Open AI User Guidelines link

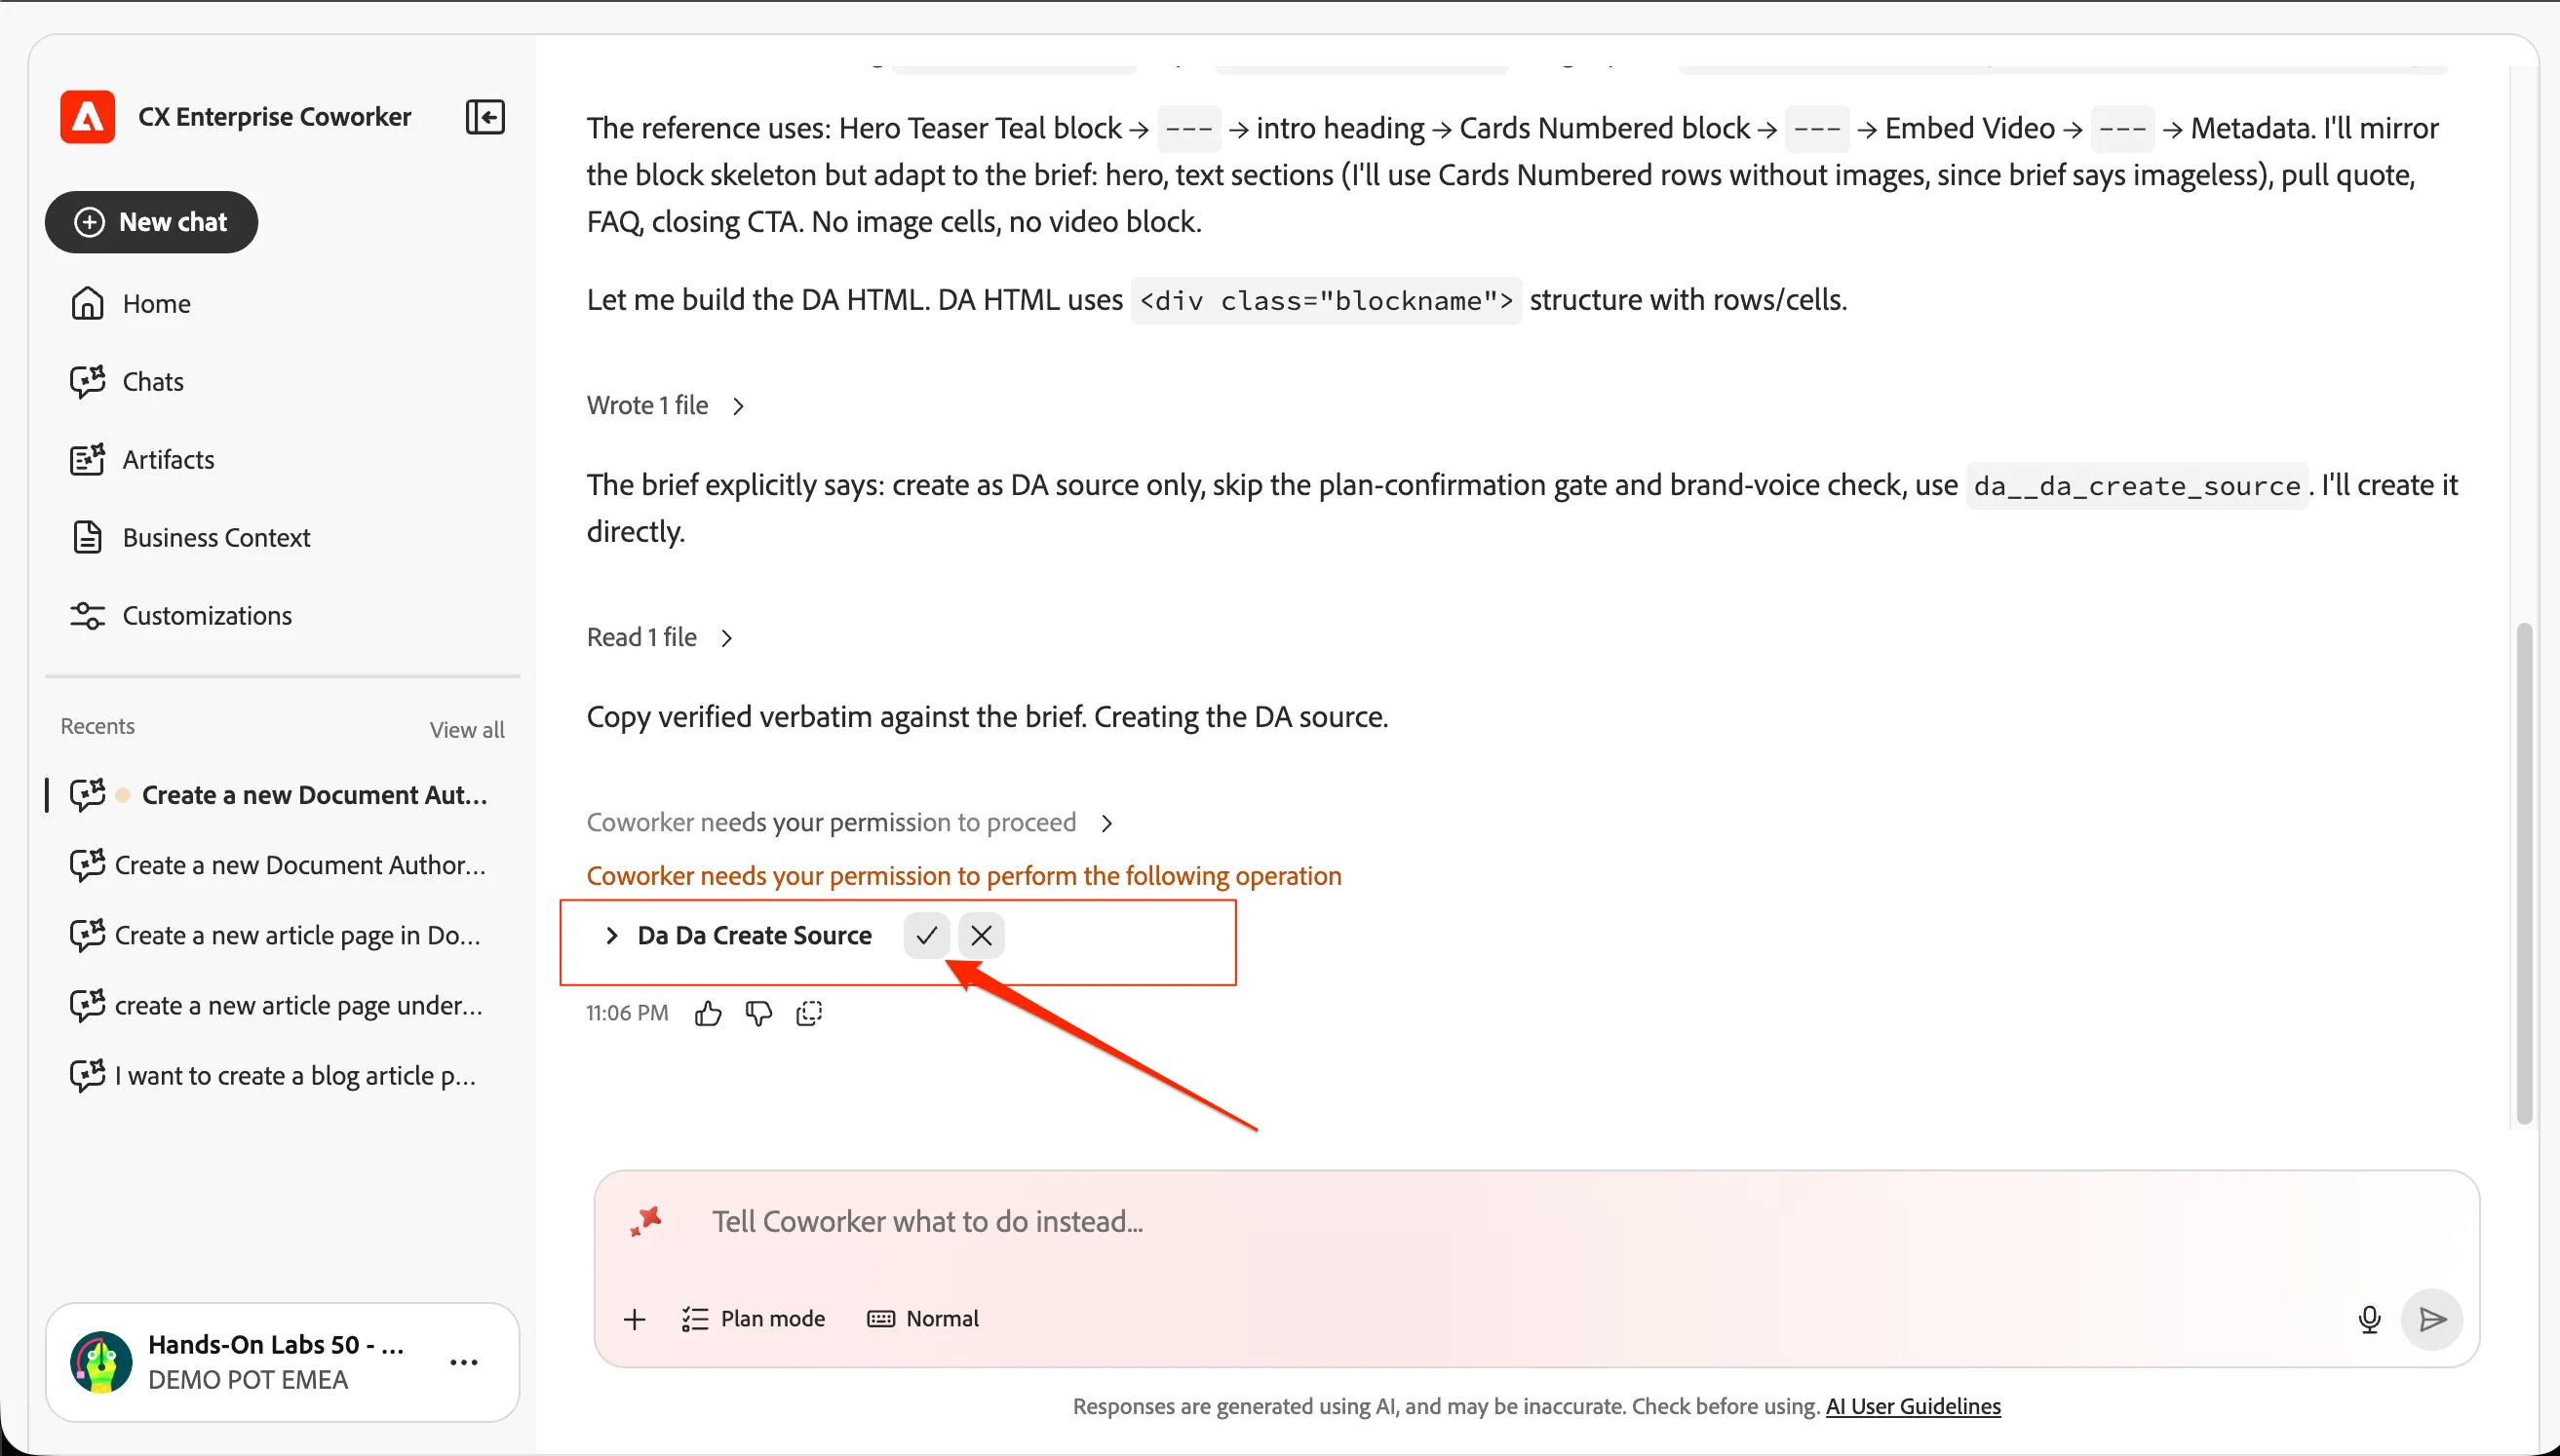click(1913, 1406)
